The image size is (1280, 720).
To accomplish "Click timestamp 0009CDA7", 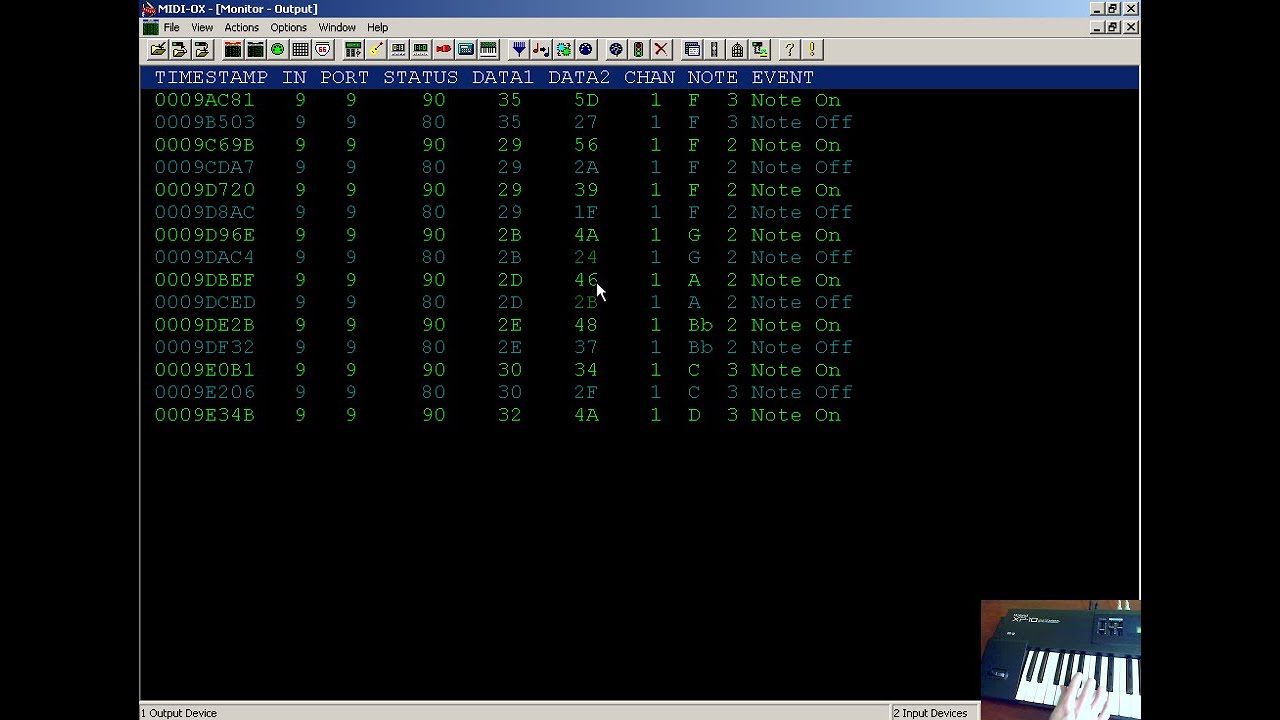I will click(205, 167).
